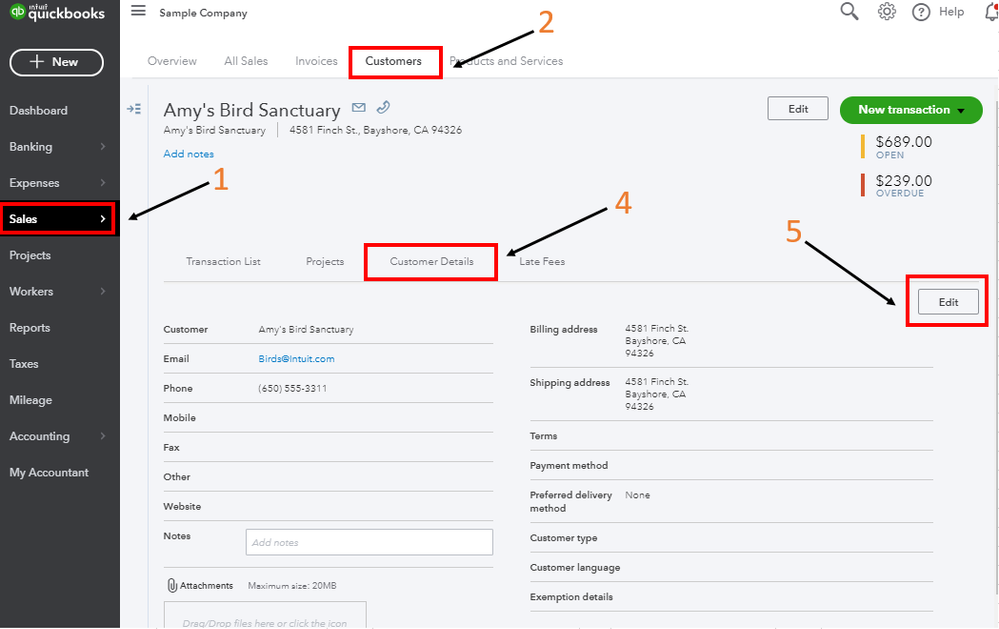Open Mileage in the sidebar
This screenshot has height=629, width=999.
(x=31, y=400)
